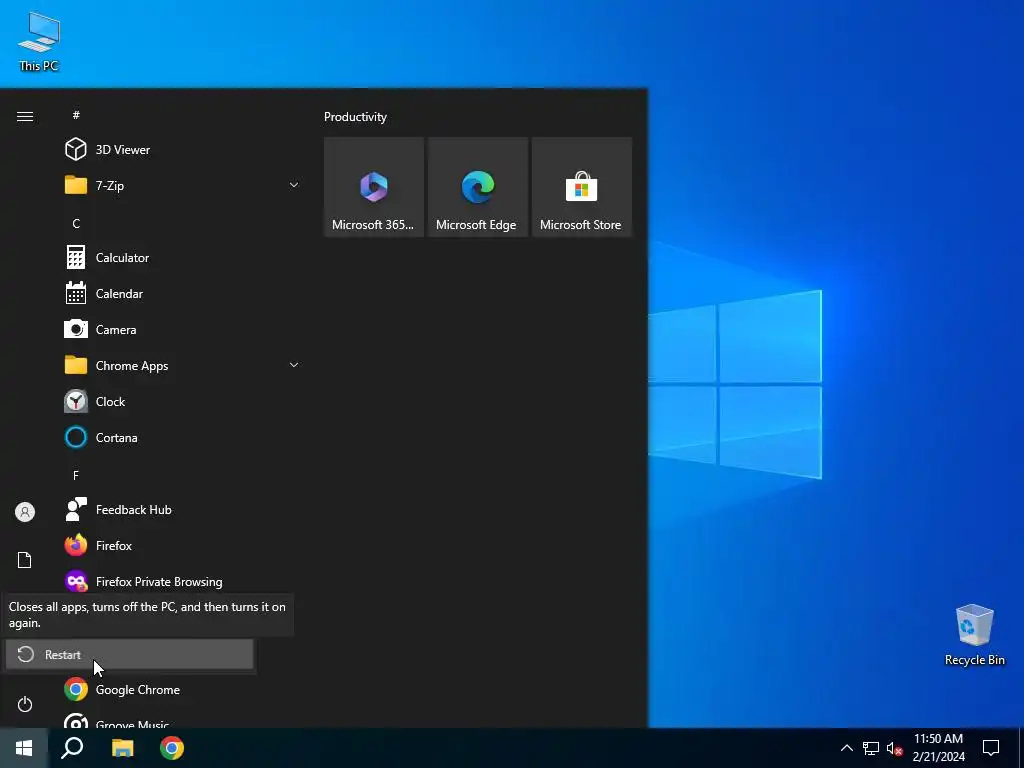The image size is (1024, 768).
Task: Click the Windows Start button
Action: coord(24,748)
